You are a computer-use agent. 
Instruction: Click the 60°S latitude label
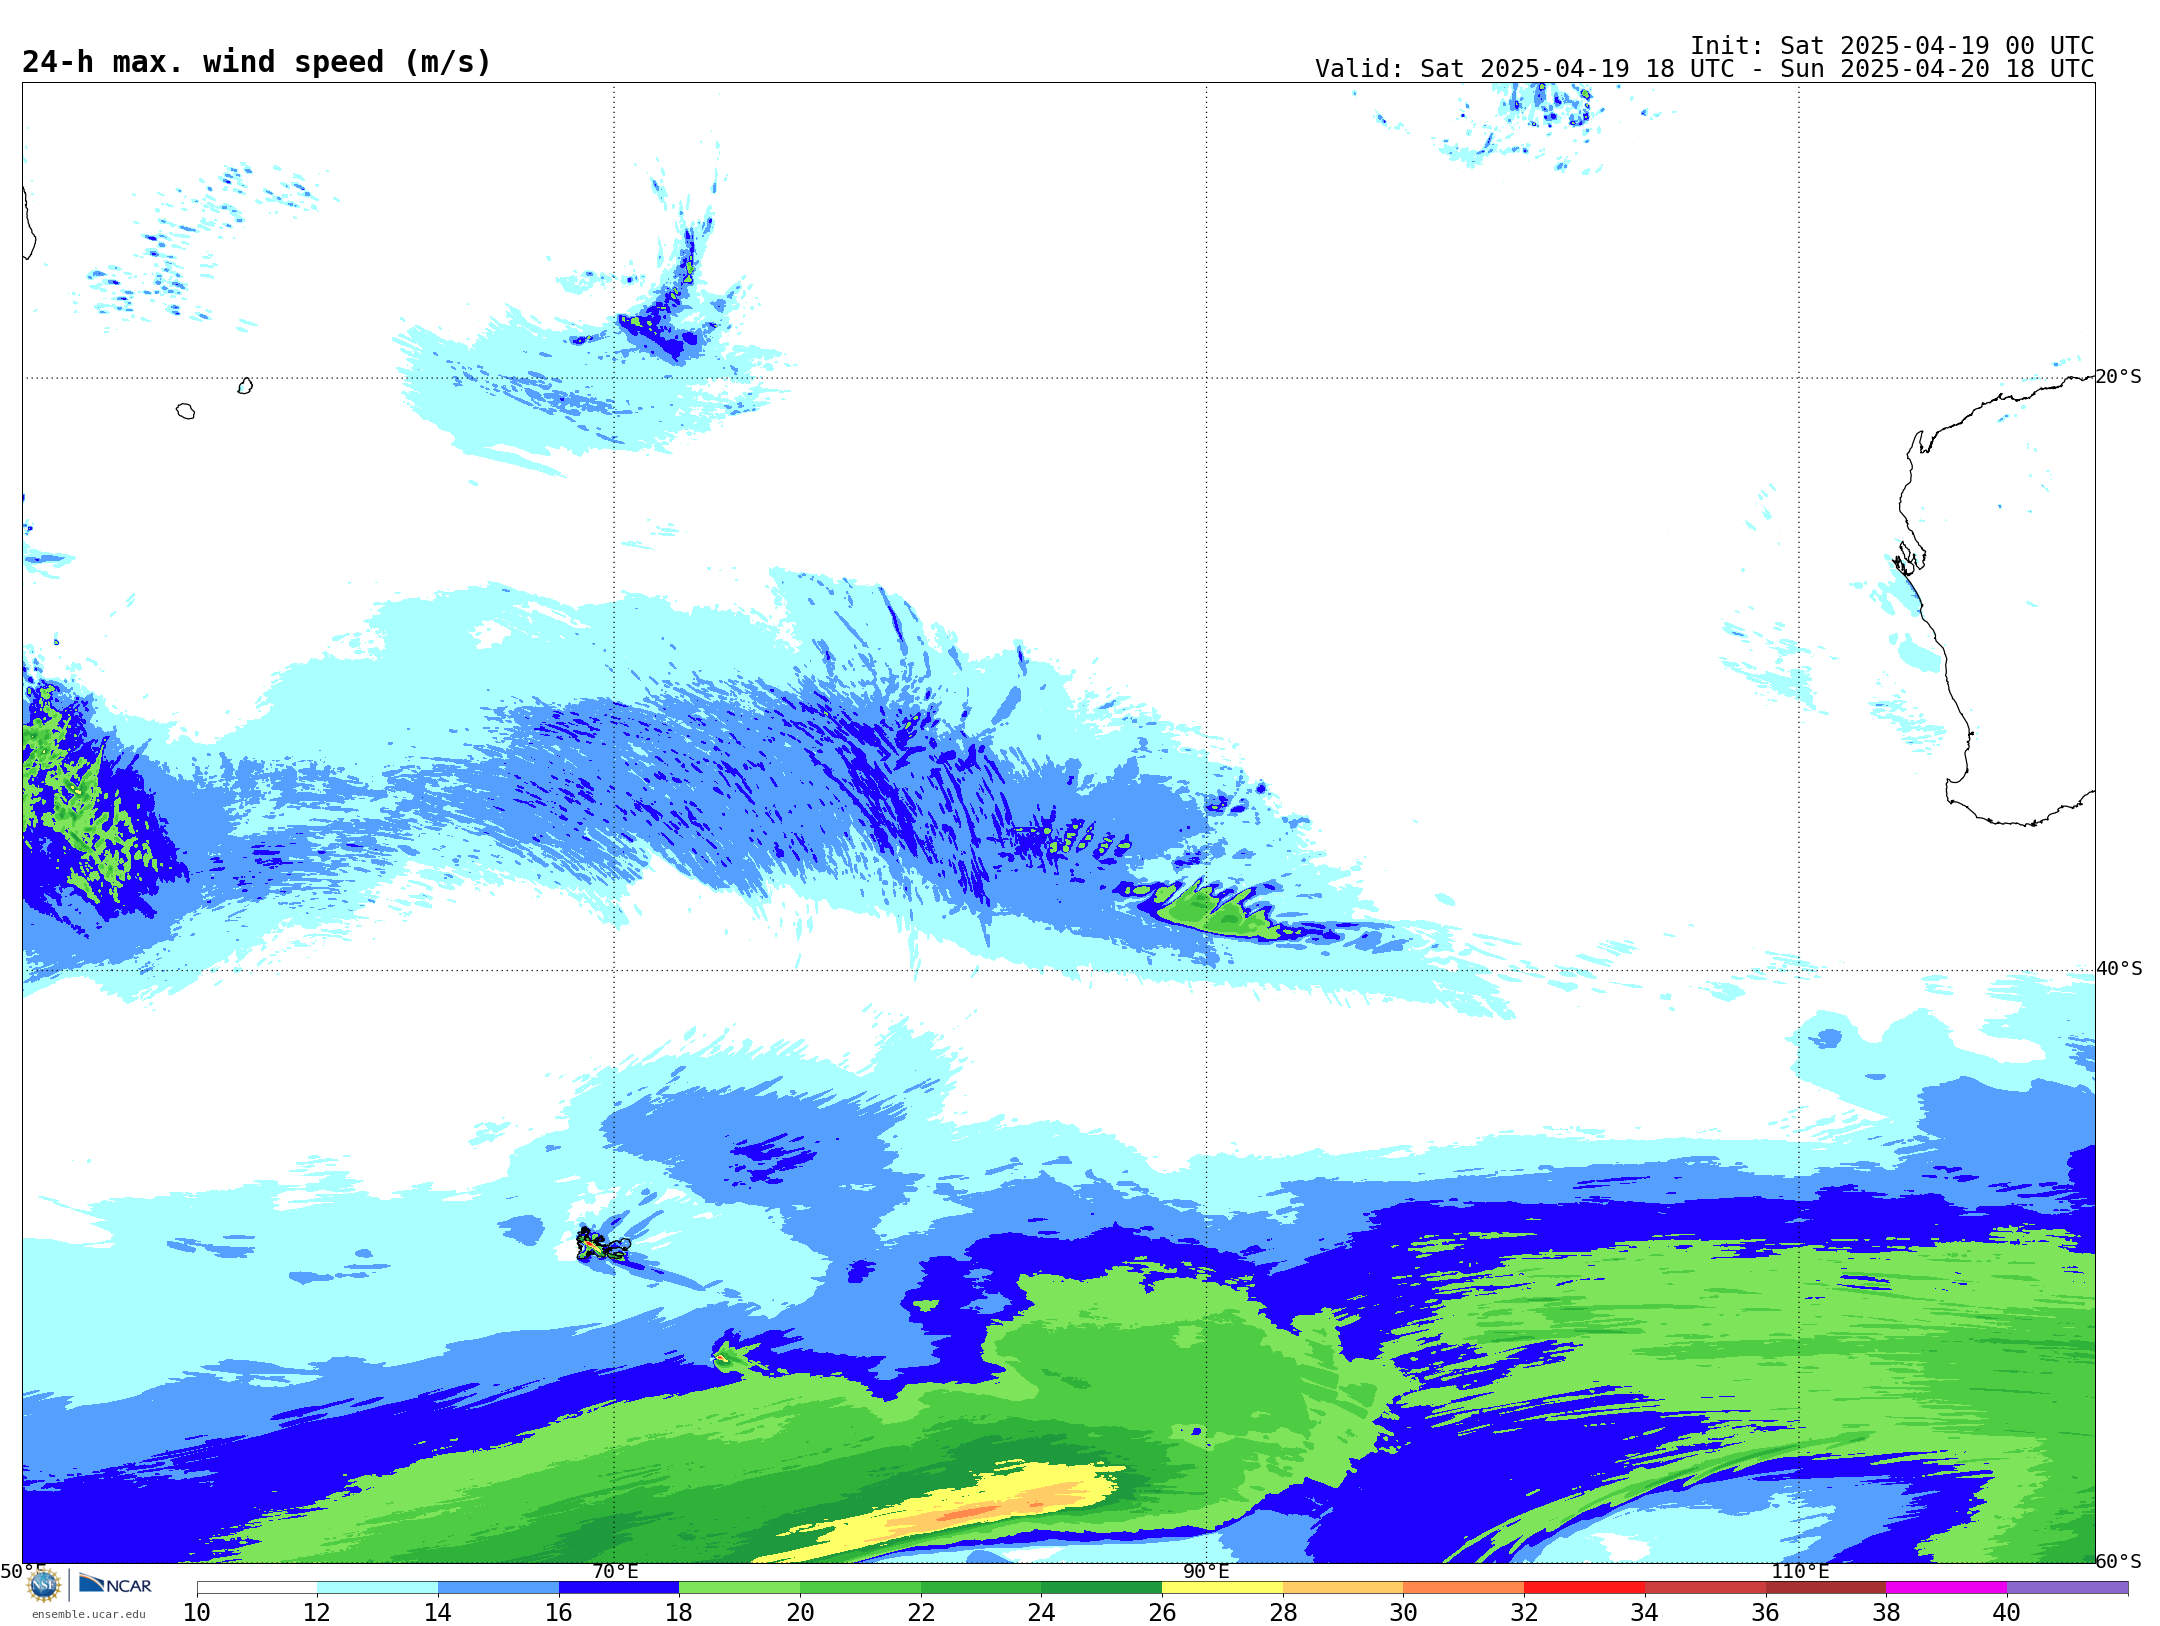pyautogui.click(x=2119, y=1561)
